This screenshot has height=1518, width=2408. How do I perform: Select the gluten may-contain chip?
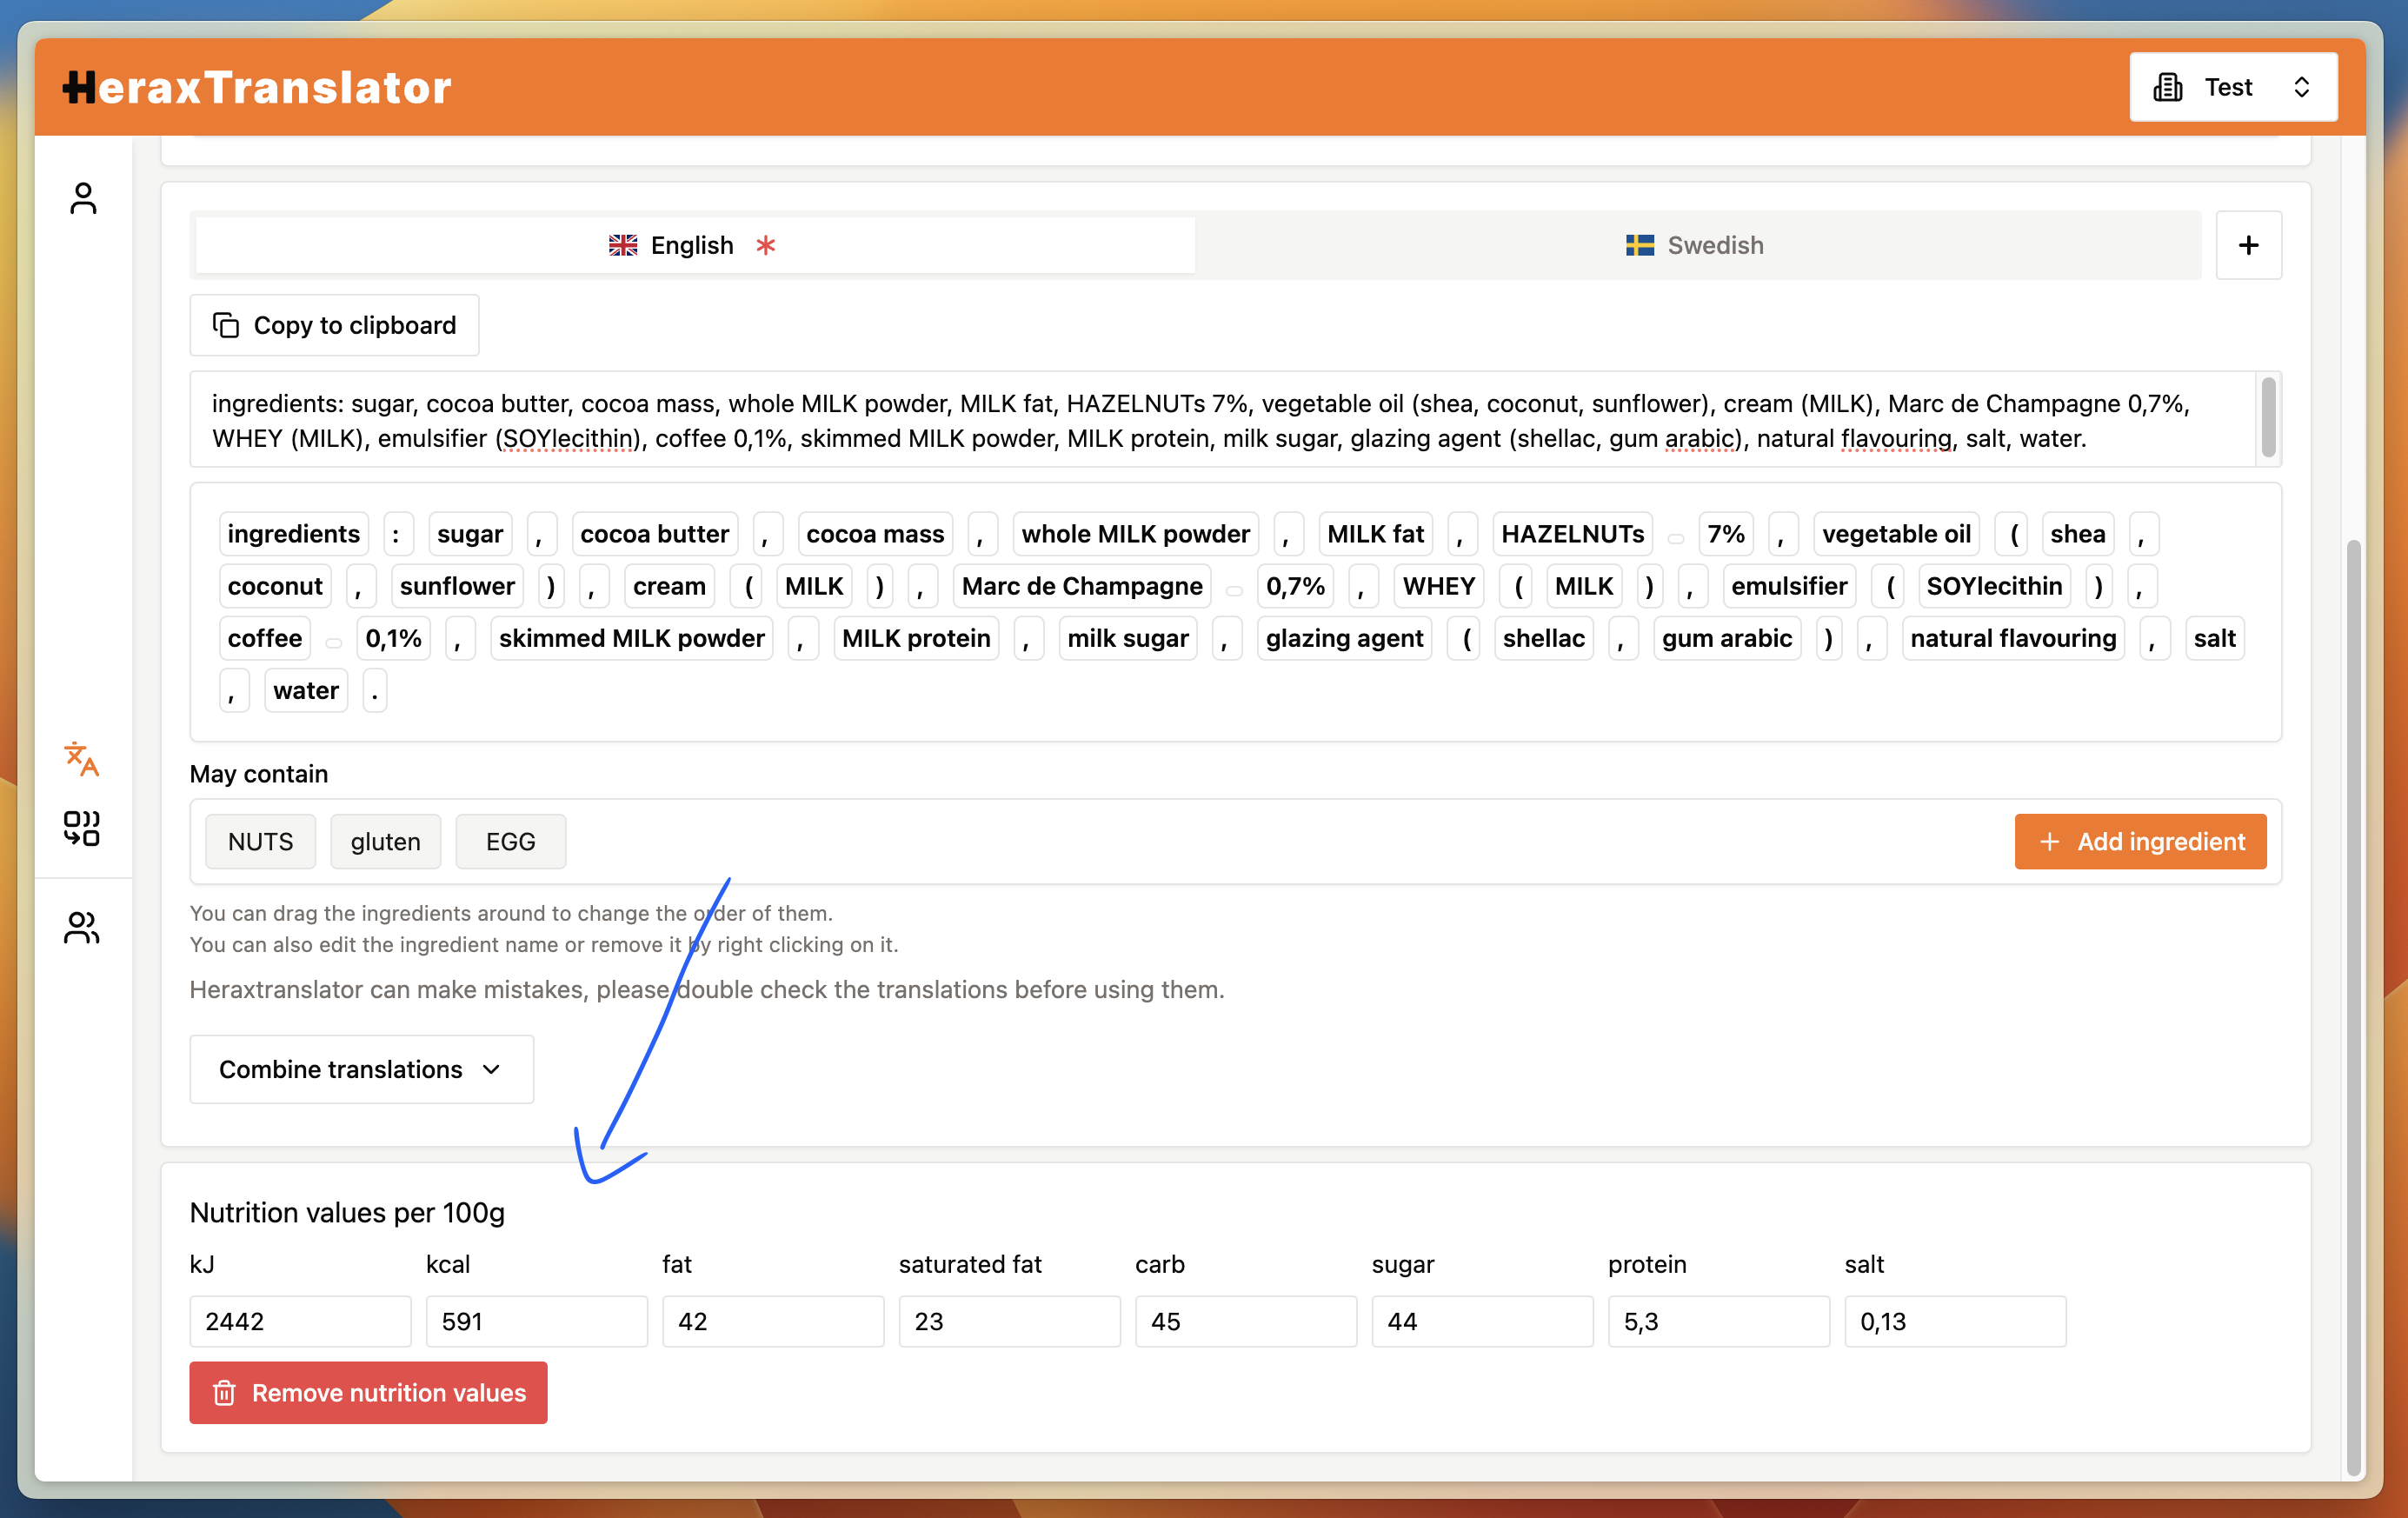pos(385,842)
